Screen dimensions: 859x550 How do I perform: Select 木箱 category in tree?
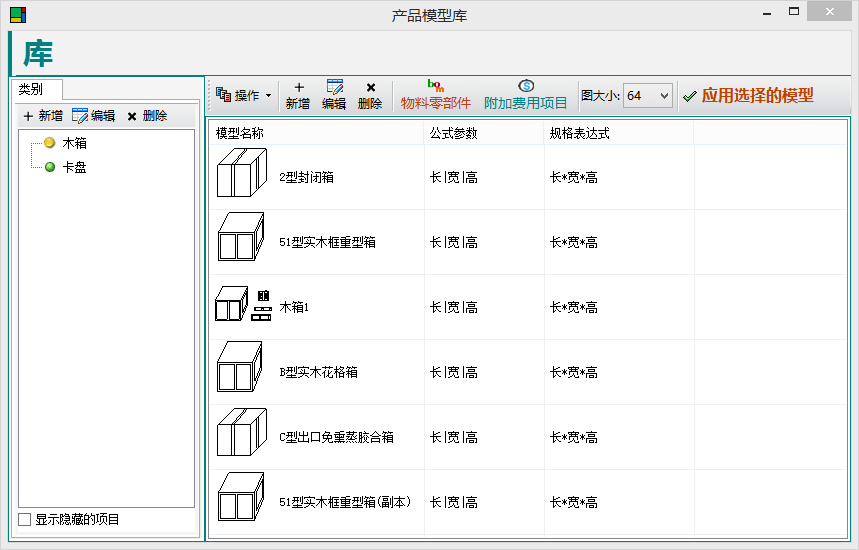click(x=74, y=143)
